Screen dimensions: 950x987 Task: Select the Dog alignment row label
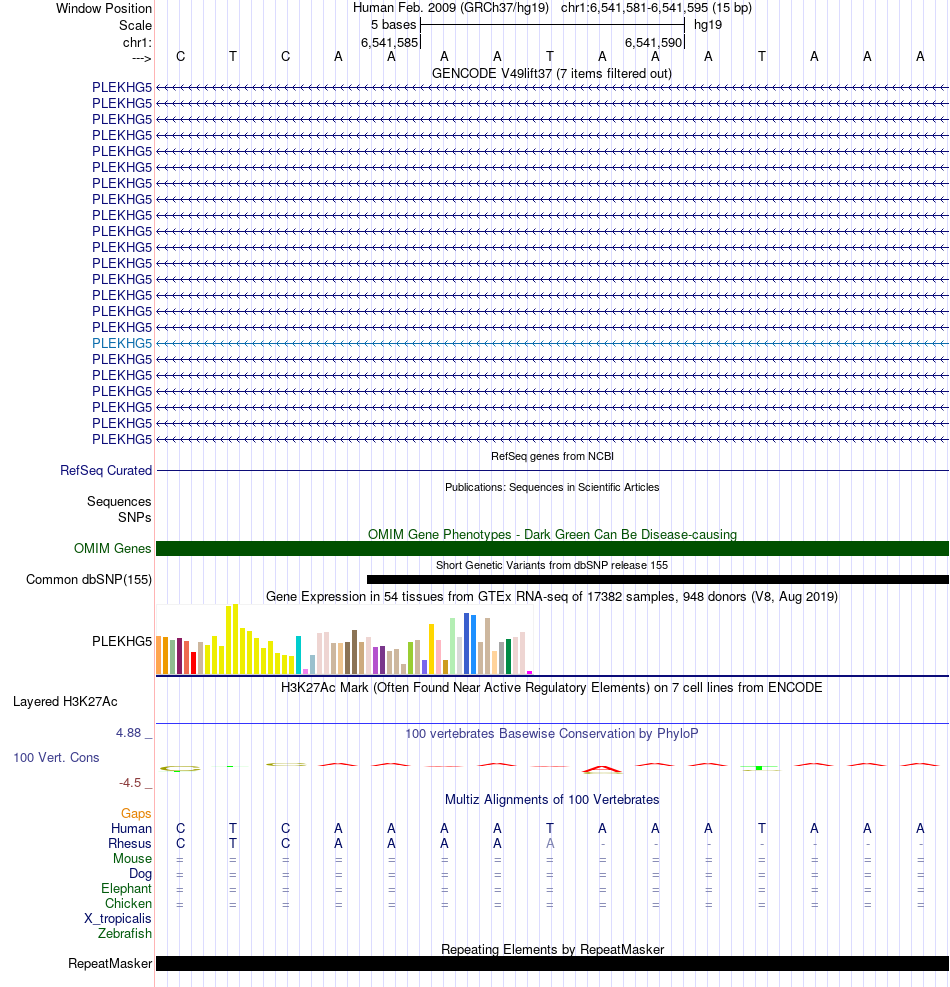pyautogui.click(x=140, y=874)
